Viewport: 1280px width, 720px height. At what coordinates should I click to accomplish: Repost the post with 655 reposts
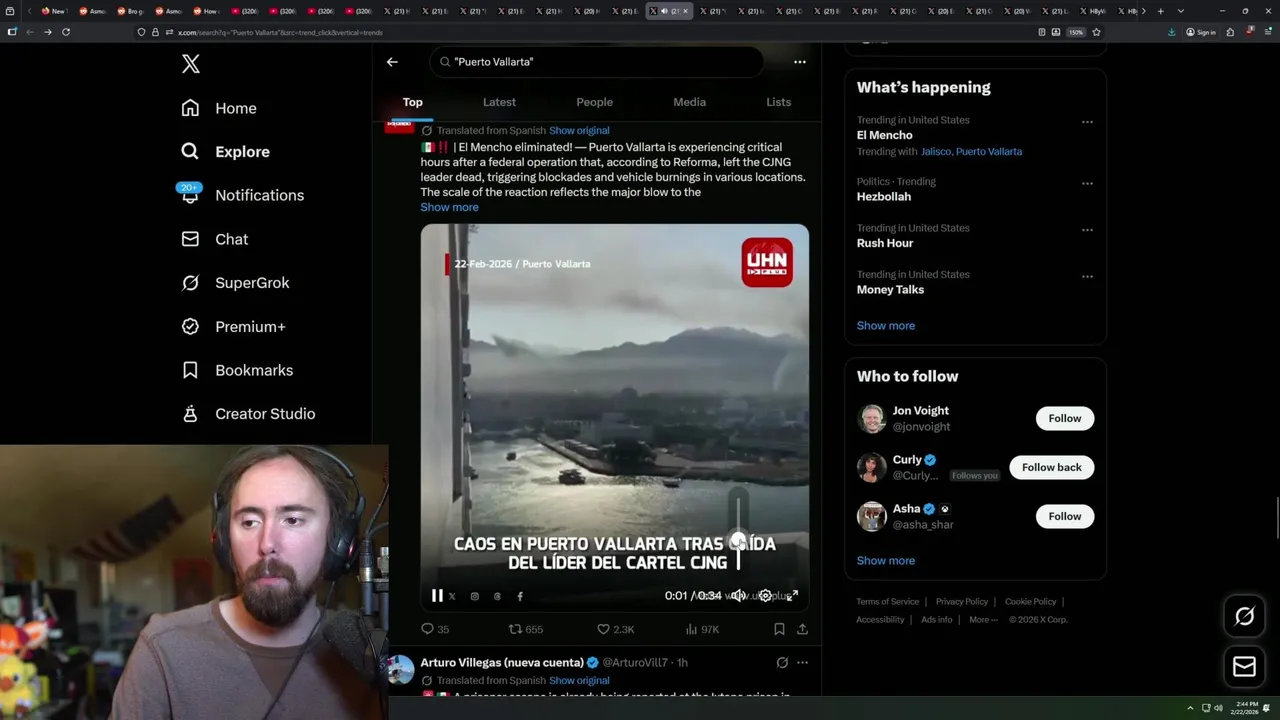tap(526, 629)
